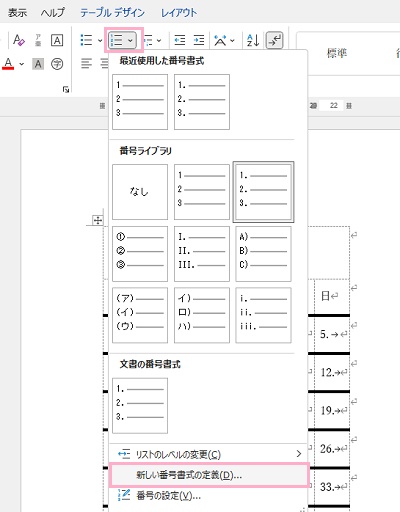Select なし in numbering library

(140, 192)
